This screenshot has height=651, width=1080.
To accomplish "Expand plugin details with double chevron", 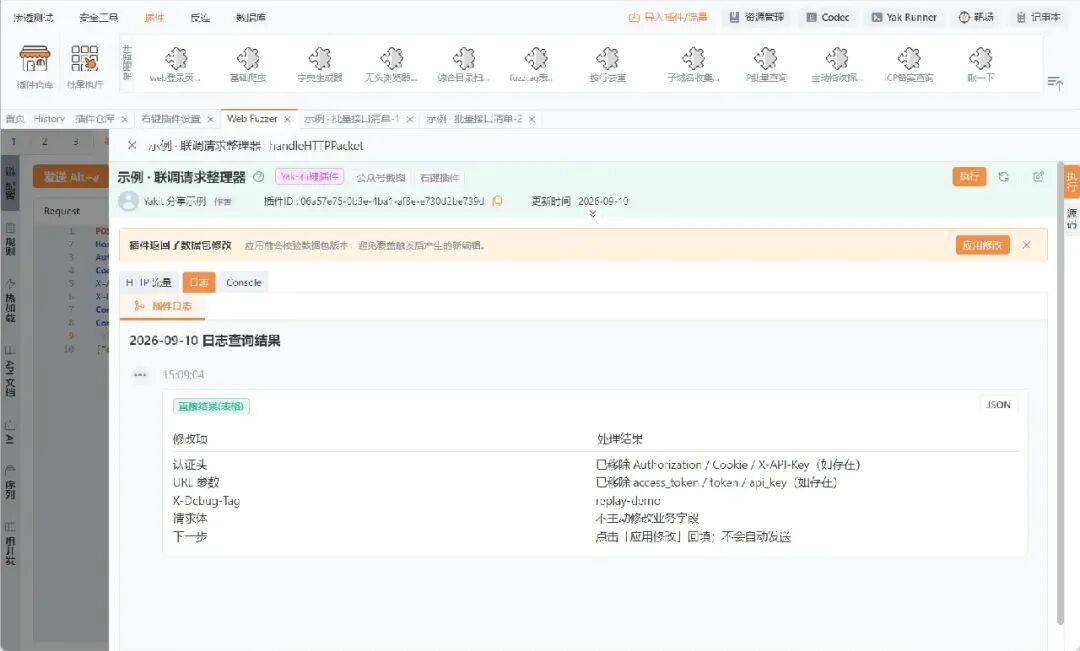I will (x=592, y=214).
